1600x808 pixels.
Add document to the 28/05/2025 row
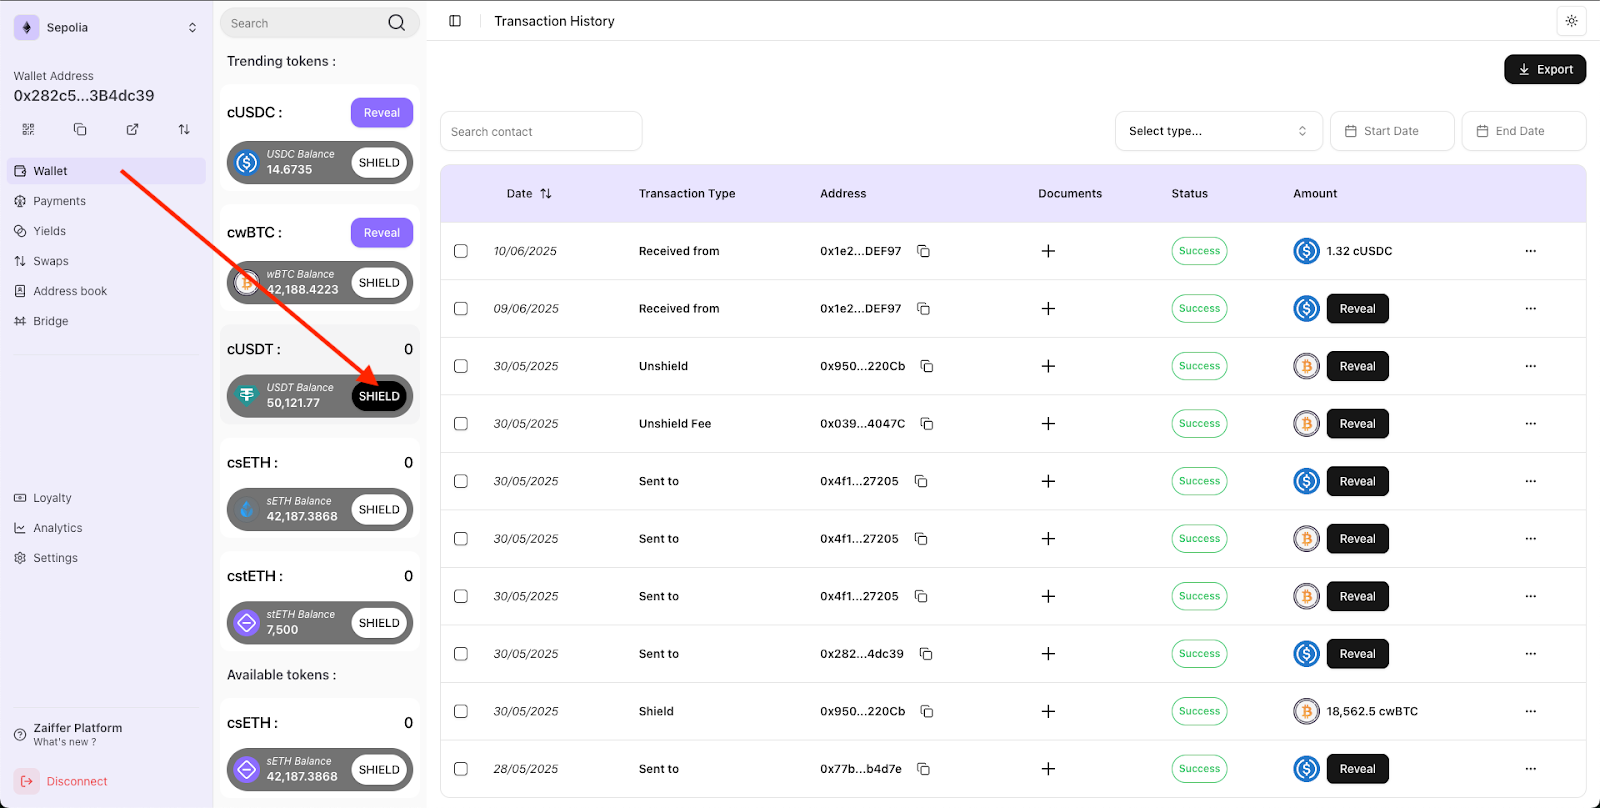coord(1048,769)
